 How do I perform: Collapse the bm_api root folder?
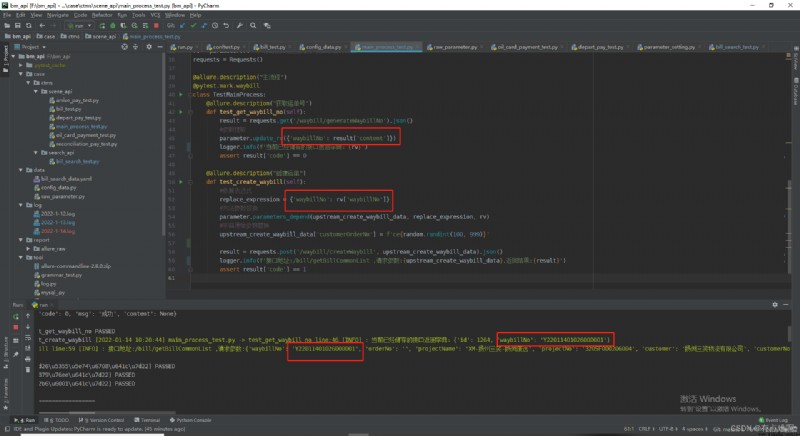(x=14, y=56)
